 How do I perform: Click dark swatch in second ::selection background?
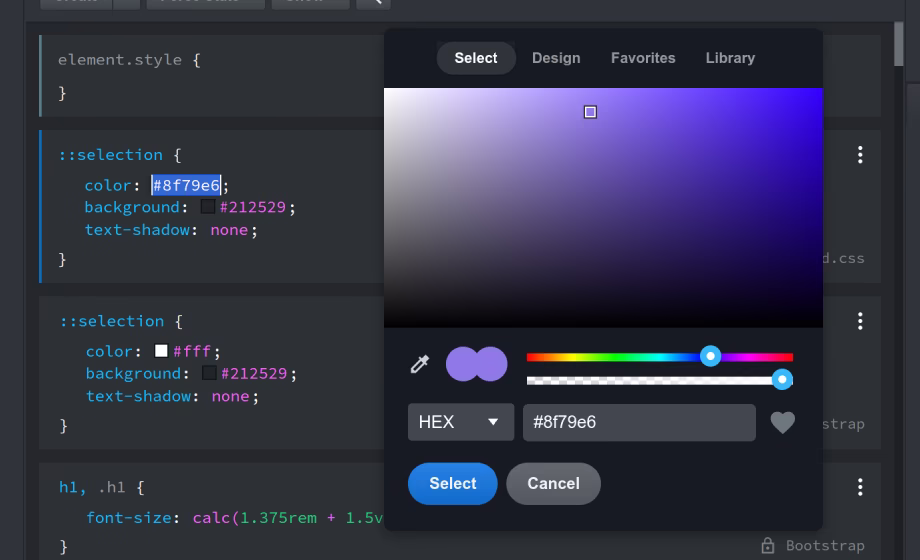pos(209,373)
